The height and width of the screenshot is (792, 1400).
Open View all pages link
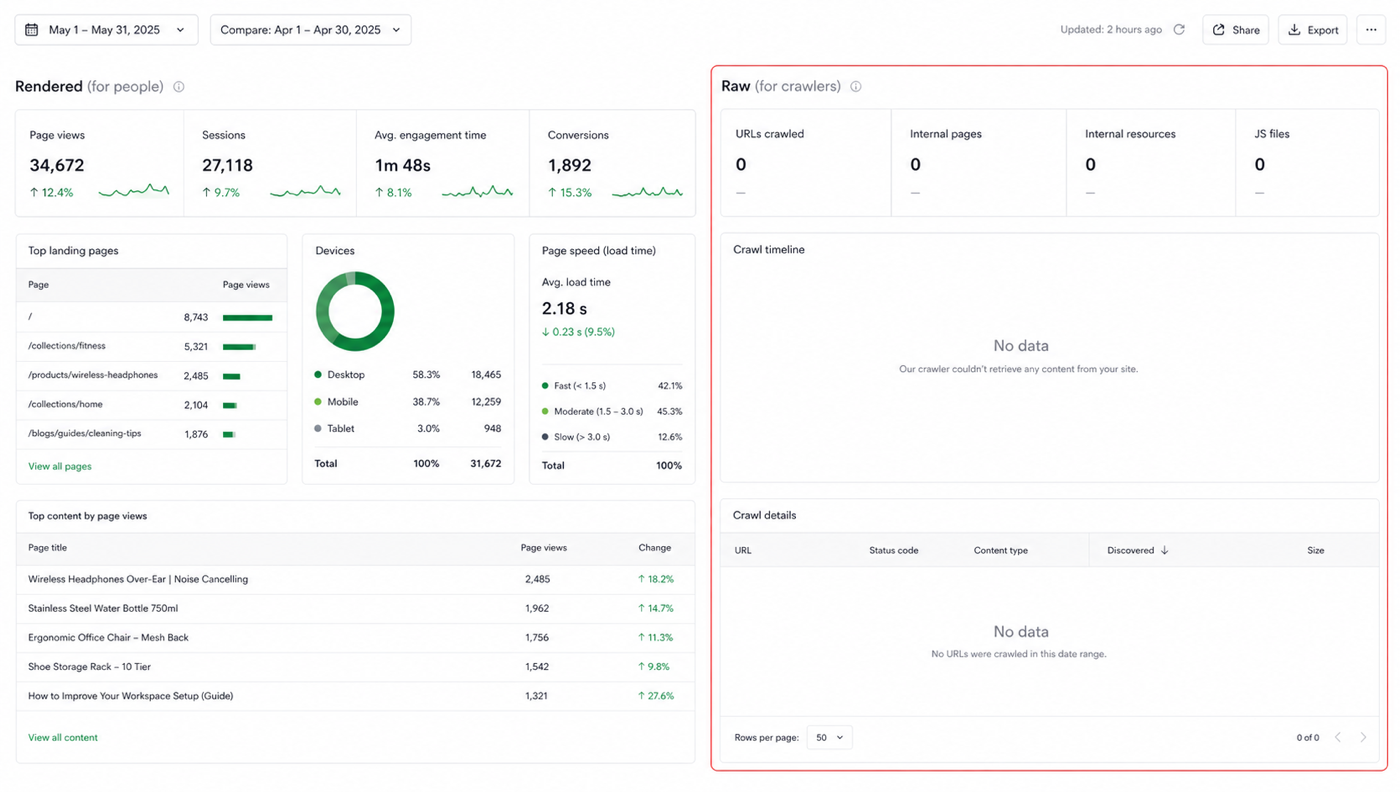[60, 467]
